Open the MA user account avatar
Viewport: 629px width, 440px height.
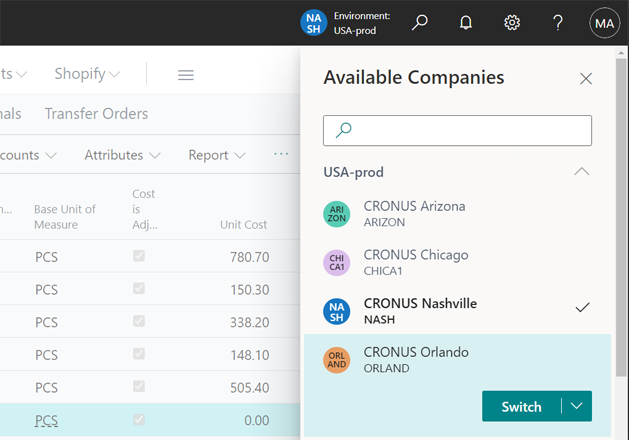tap(604, 22)
